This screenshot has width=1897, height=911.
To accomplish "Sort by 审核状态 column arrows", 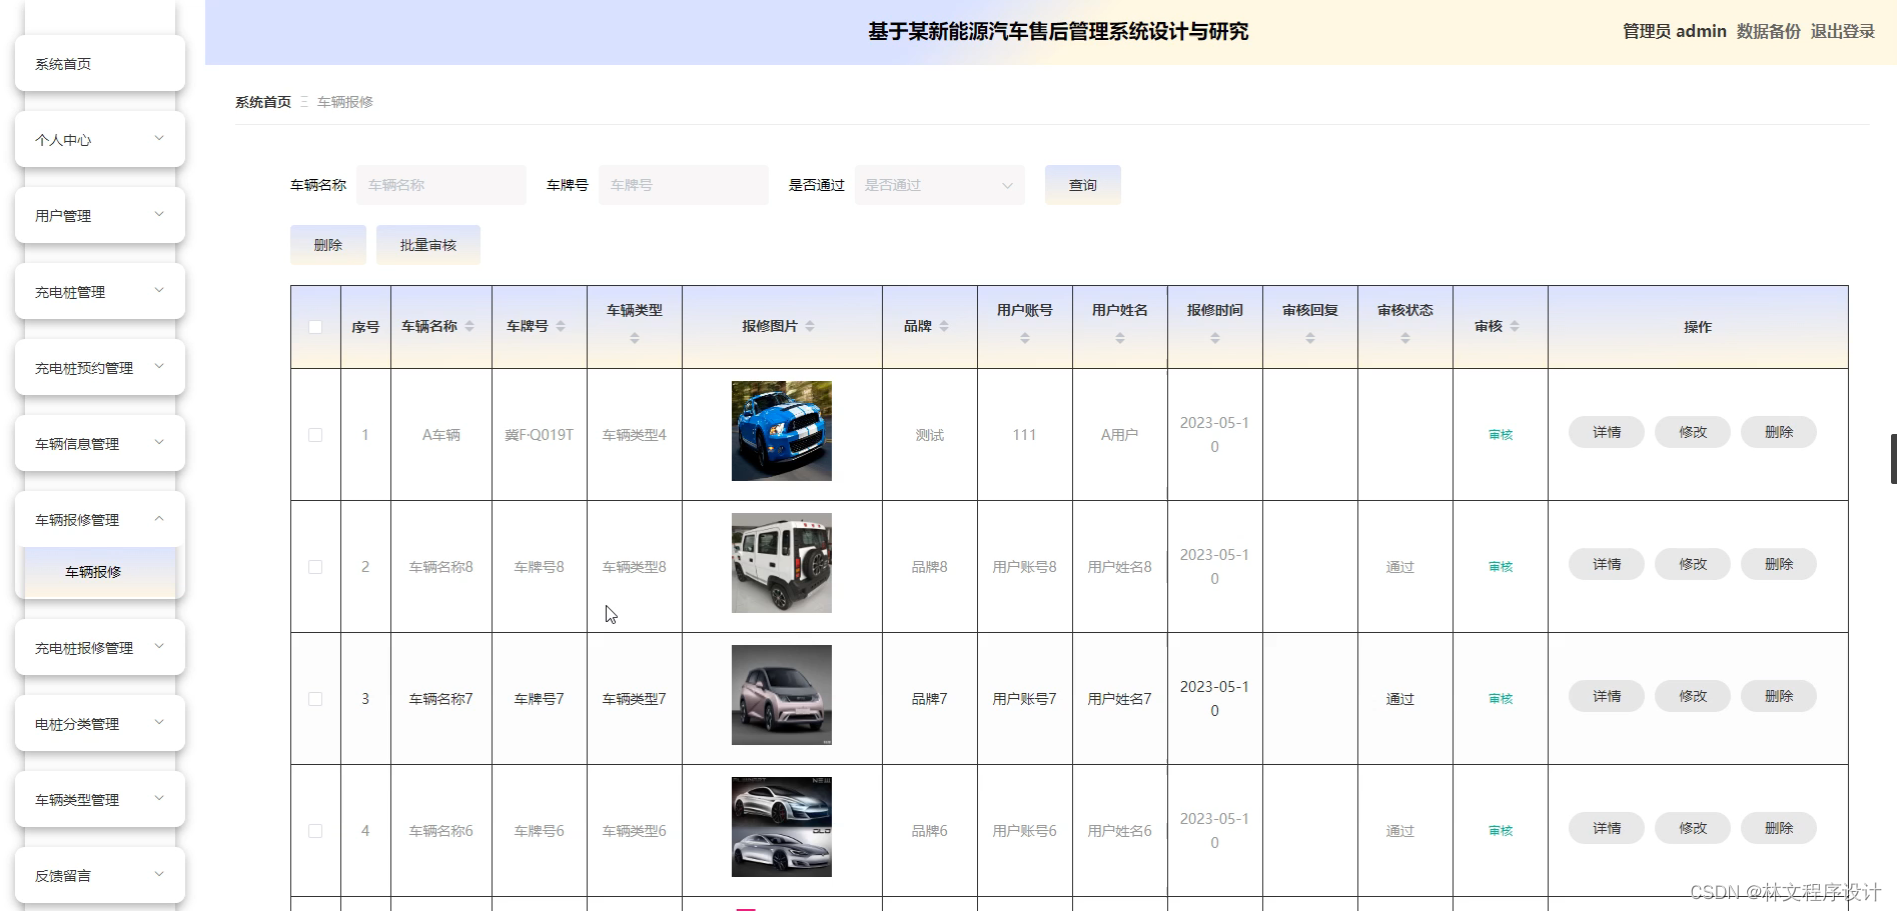I will tap(1404, 338).
